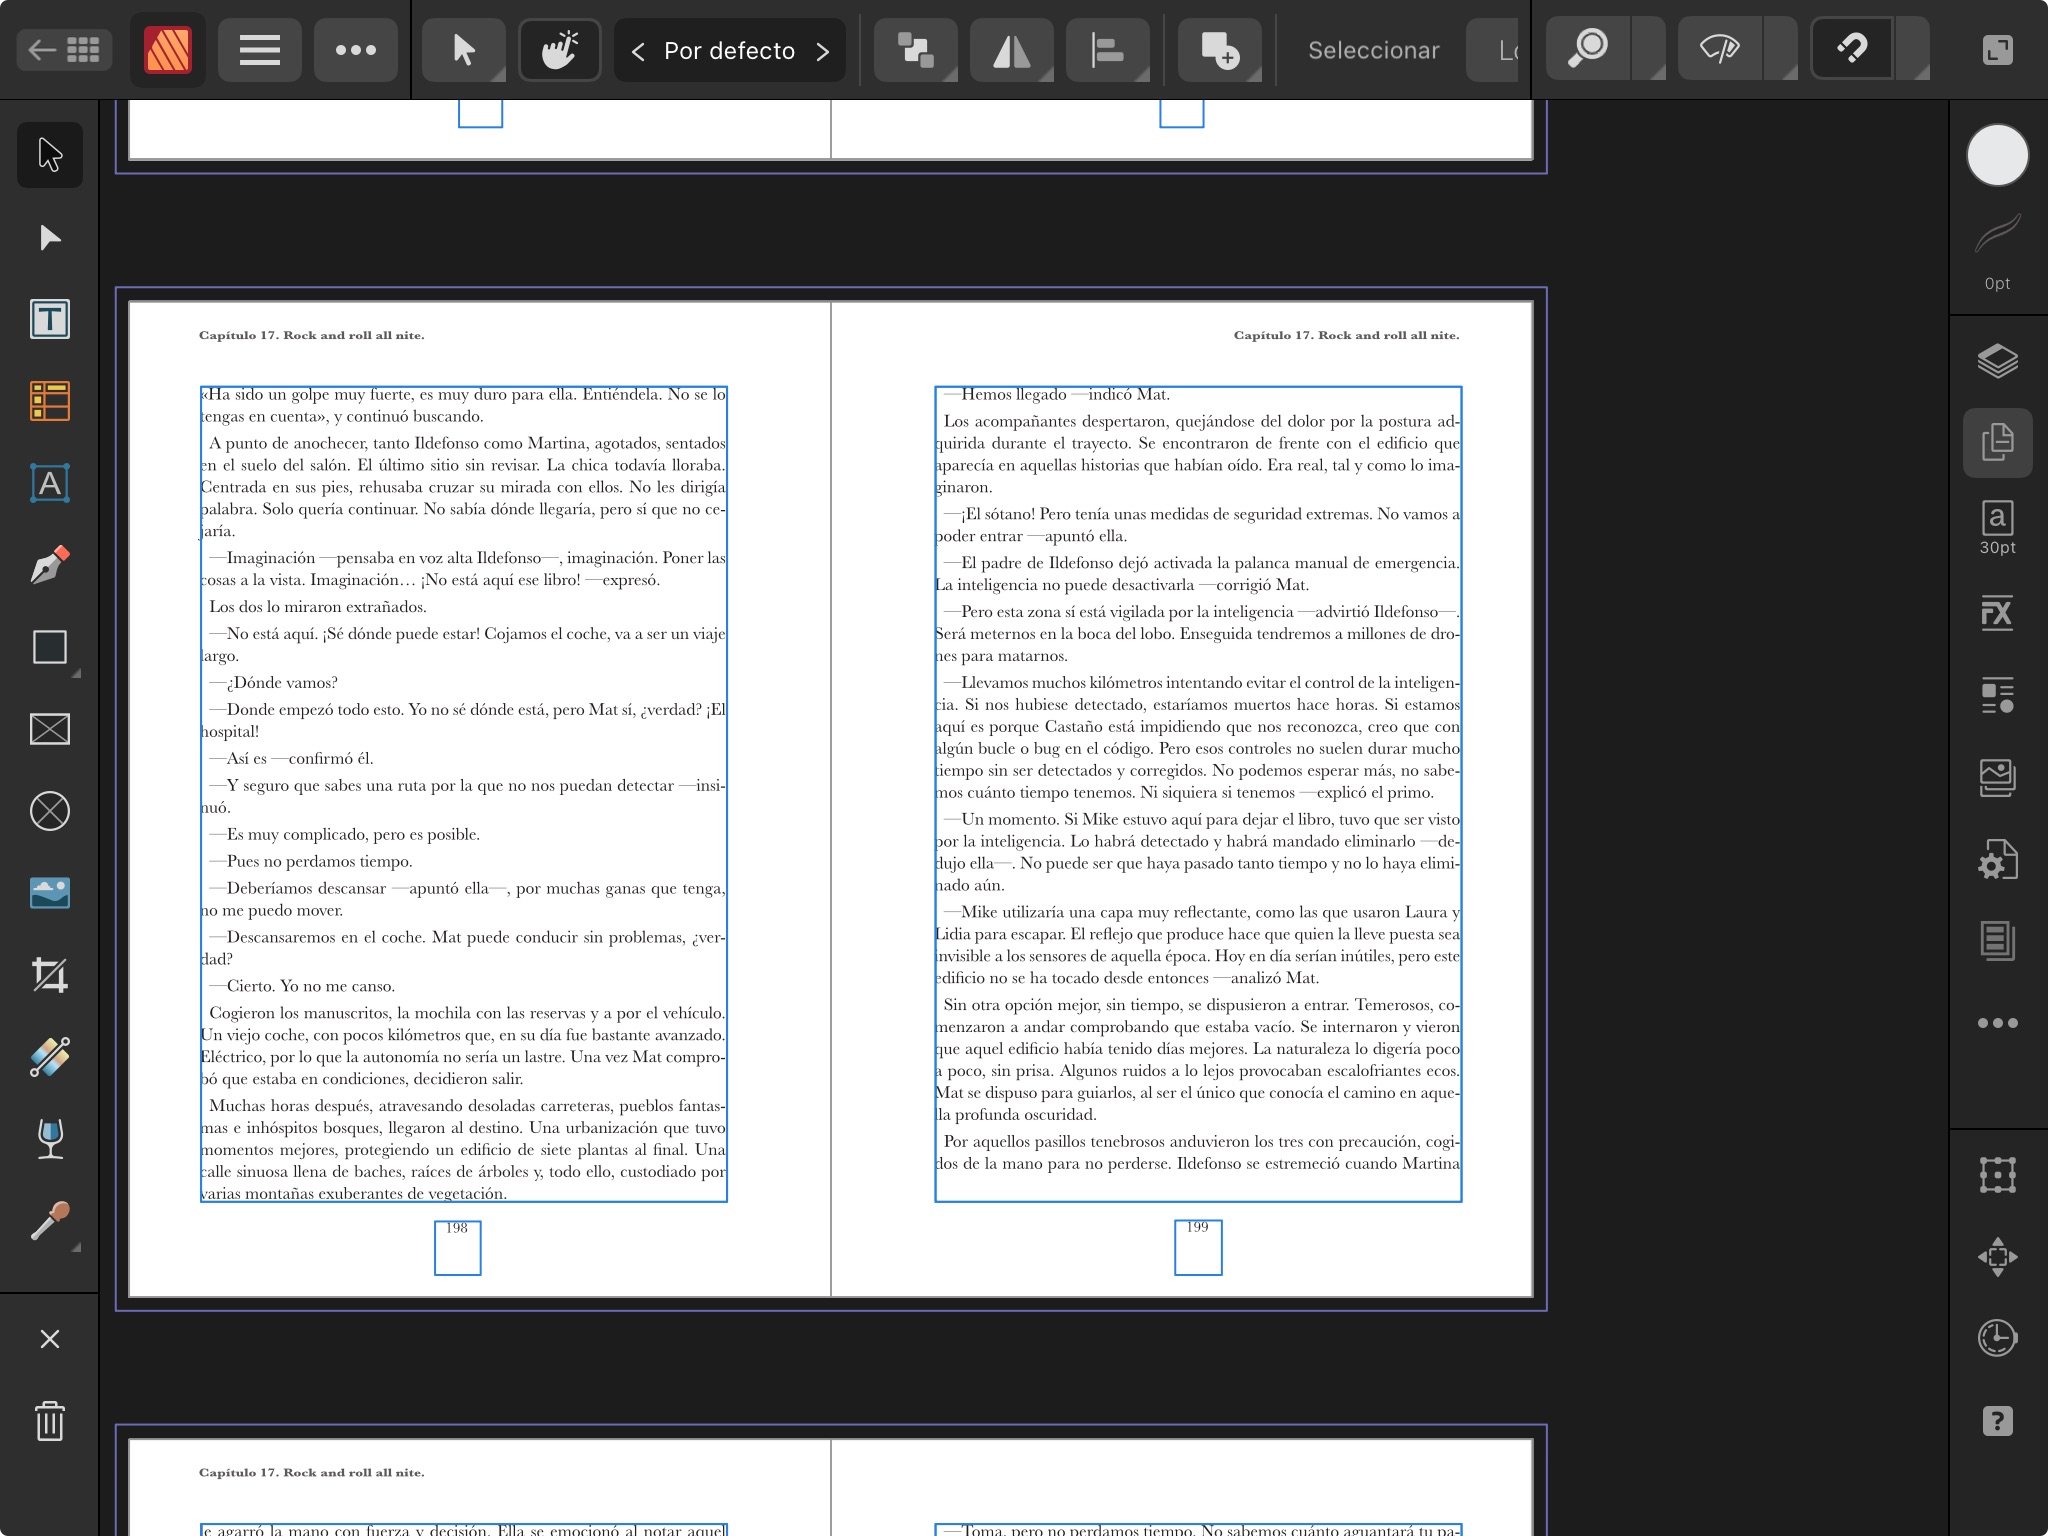
Task: Open the Navigator panel
Action: coord(1997,1257)
